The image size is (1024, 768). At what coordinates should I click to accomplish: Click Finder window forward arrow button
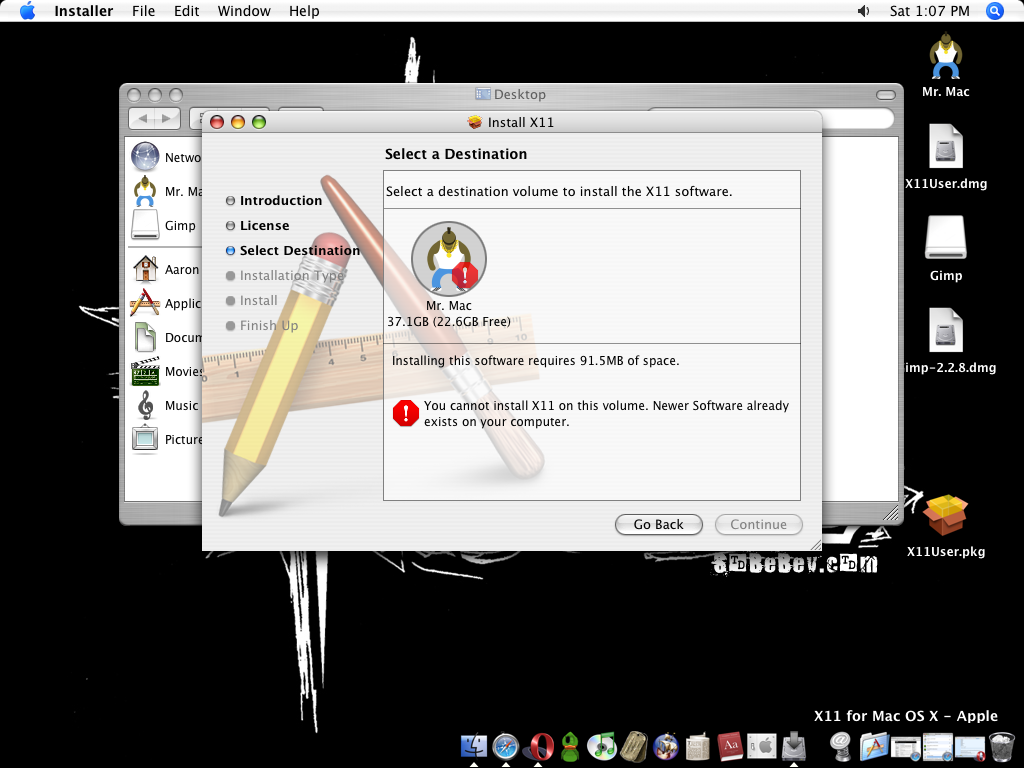tap(167, 118)
